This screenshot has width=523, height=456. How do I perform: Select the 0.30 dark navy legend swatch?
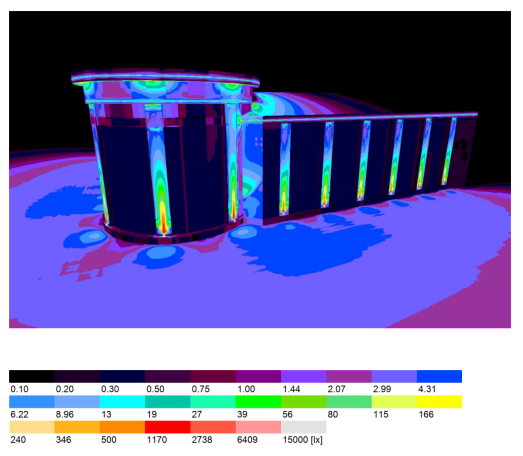(122, 376)
